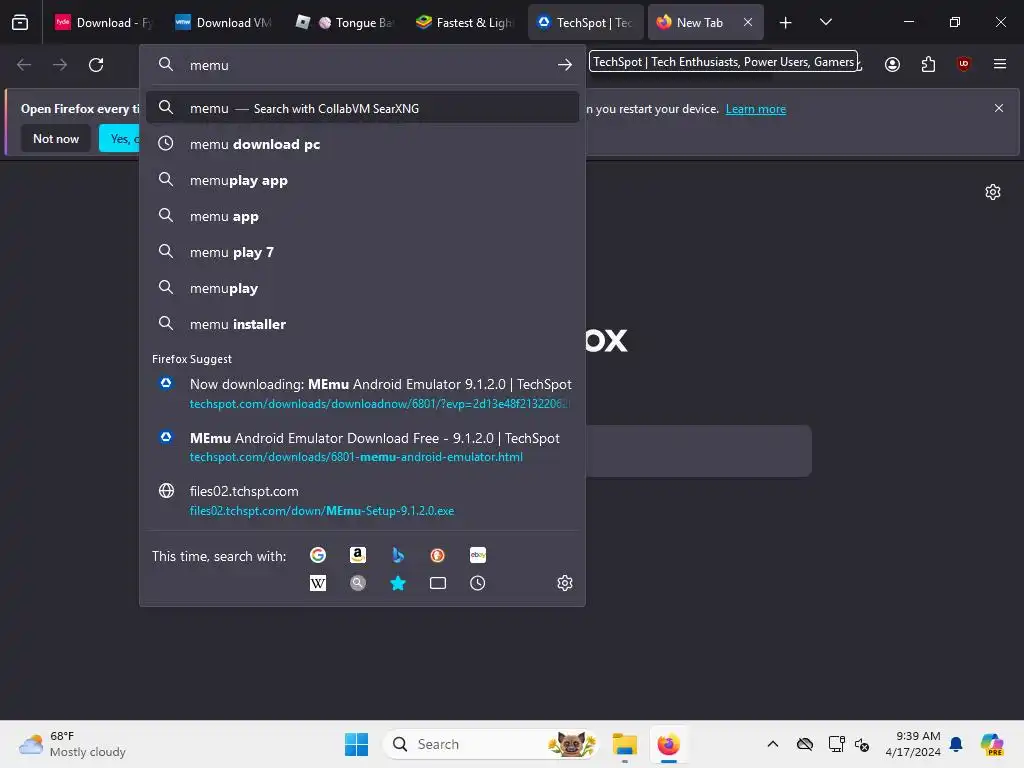Close the New Tab tab

coord(748,22)
